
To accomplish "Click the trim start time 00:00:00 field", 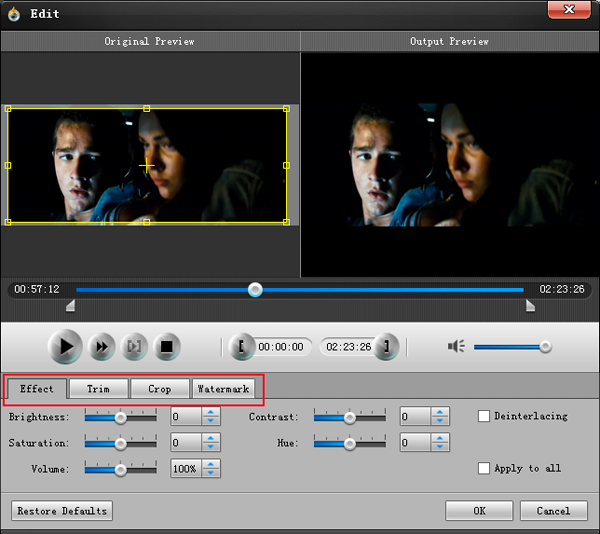I will (x=281, y=347).
